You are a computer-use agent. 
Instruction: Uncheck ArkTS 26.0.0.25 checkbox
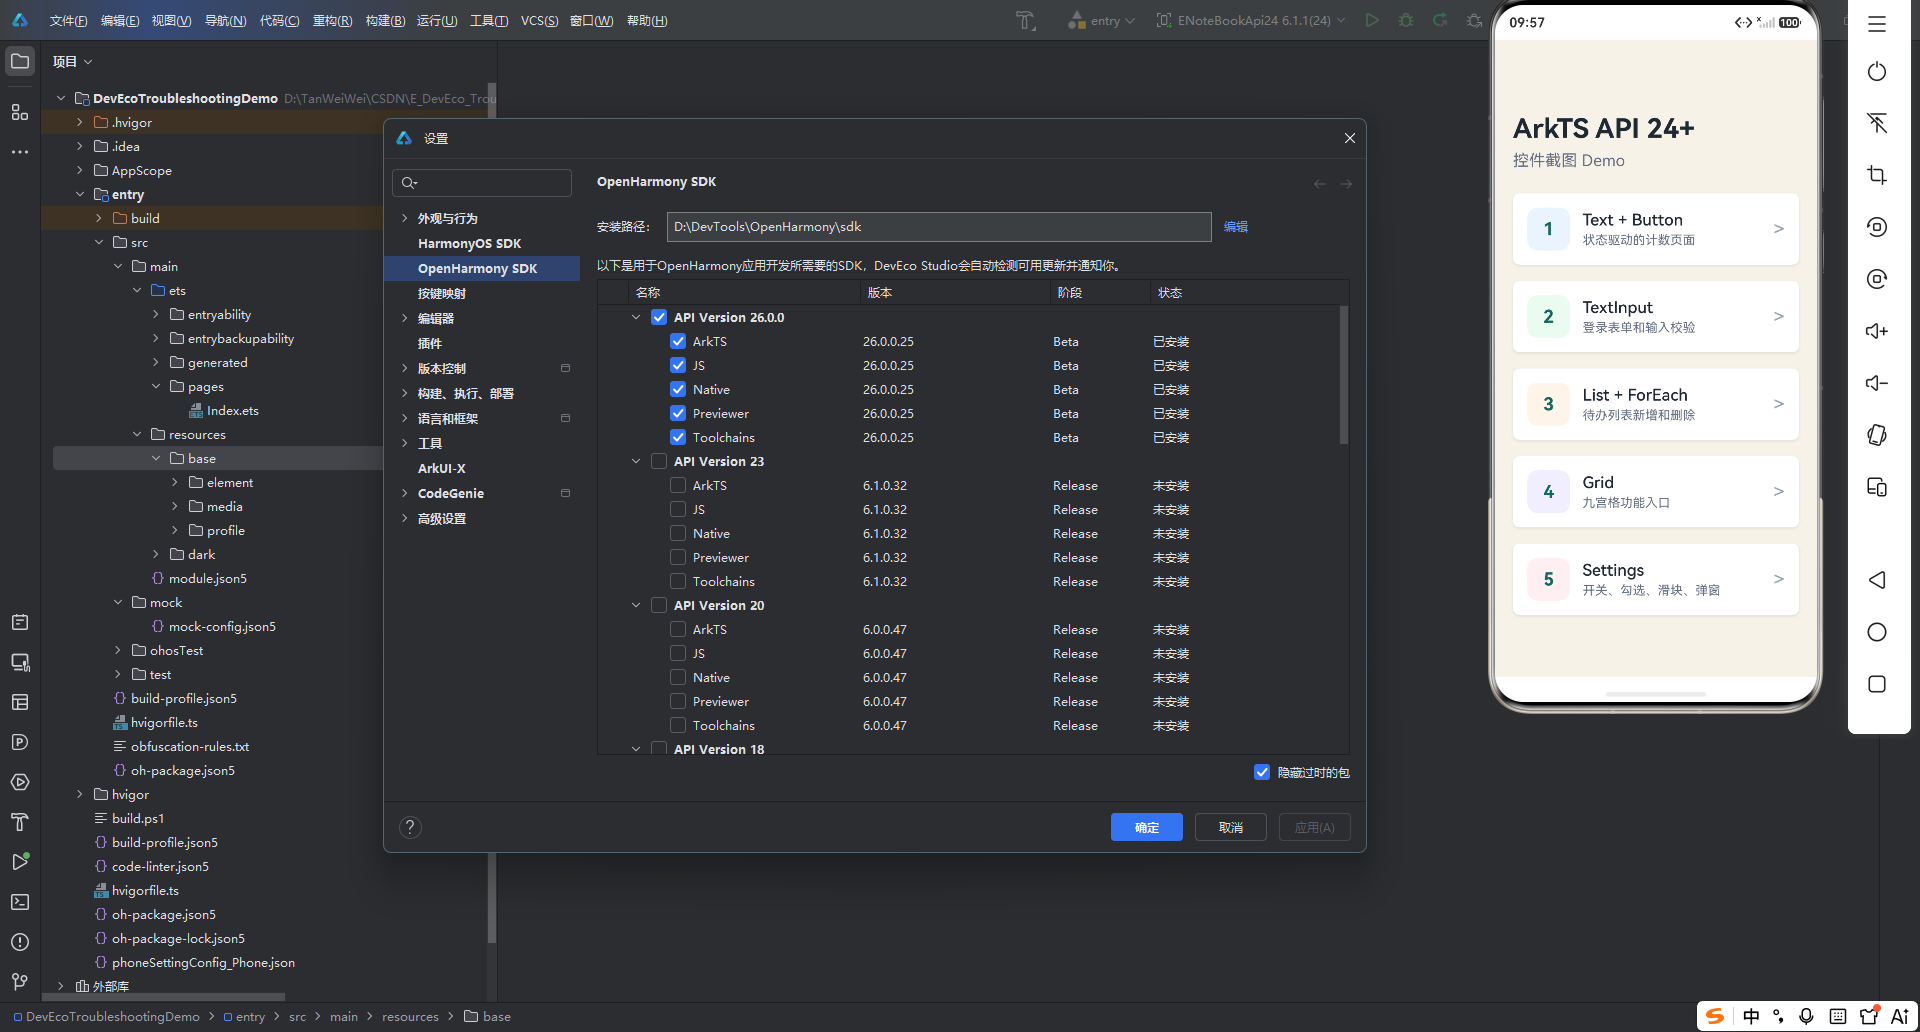(x=678, y=341)
